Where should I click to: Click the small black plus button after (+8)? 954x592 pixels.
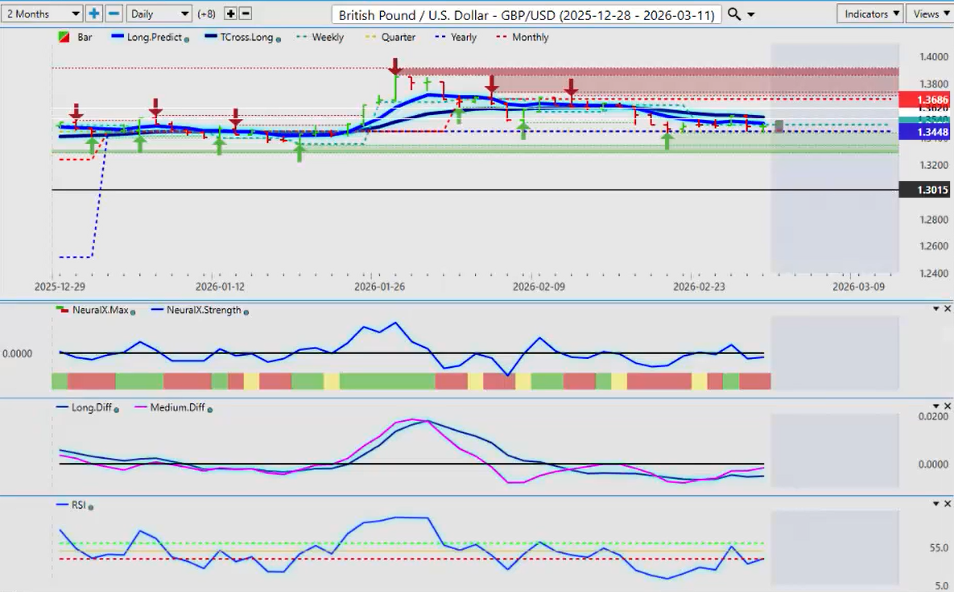(x=230, y=14)
